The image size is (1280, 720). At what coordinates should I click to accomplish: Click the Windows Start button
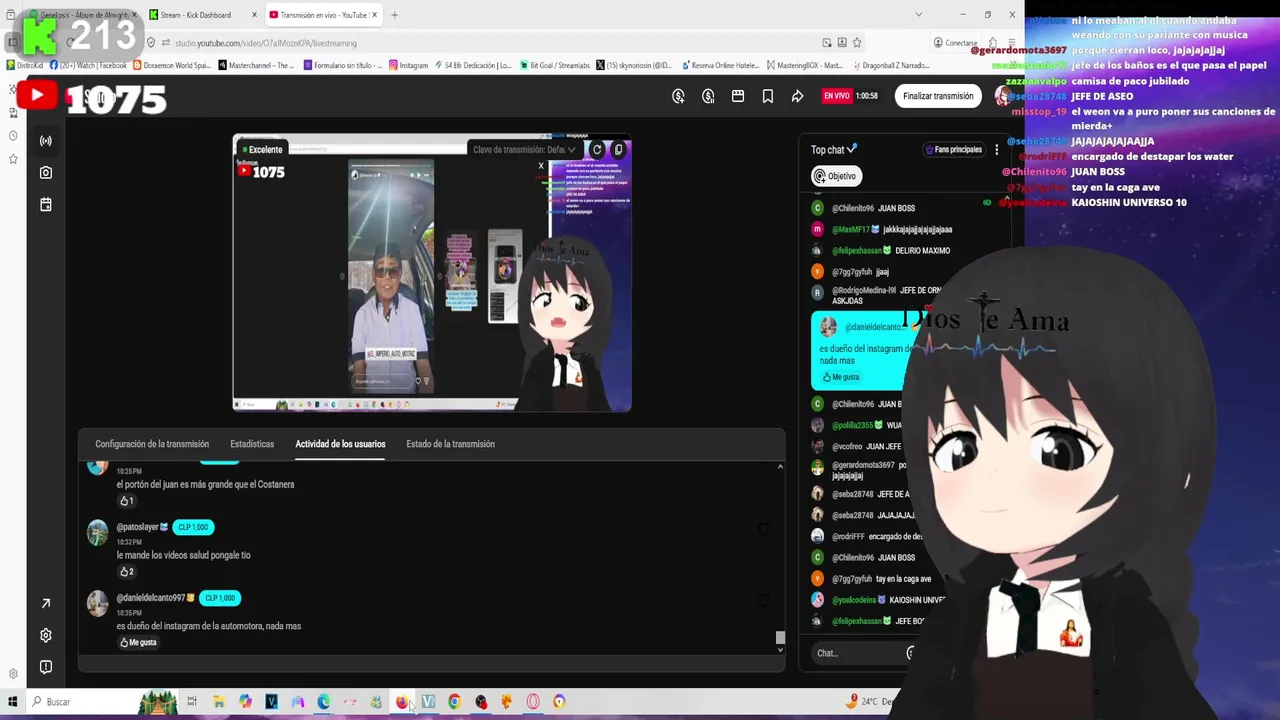click(x=12, y=702)
